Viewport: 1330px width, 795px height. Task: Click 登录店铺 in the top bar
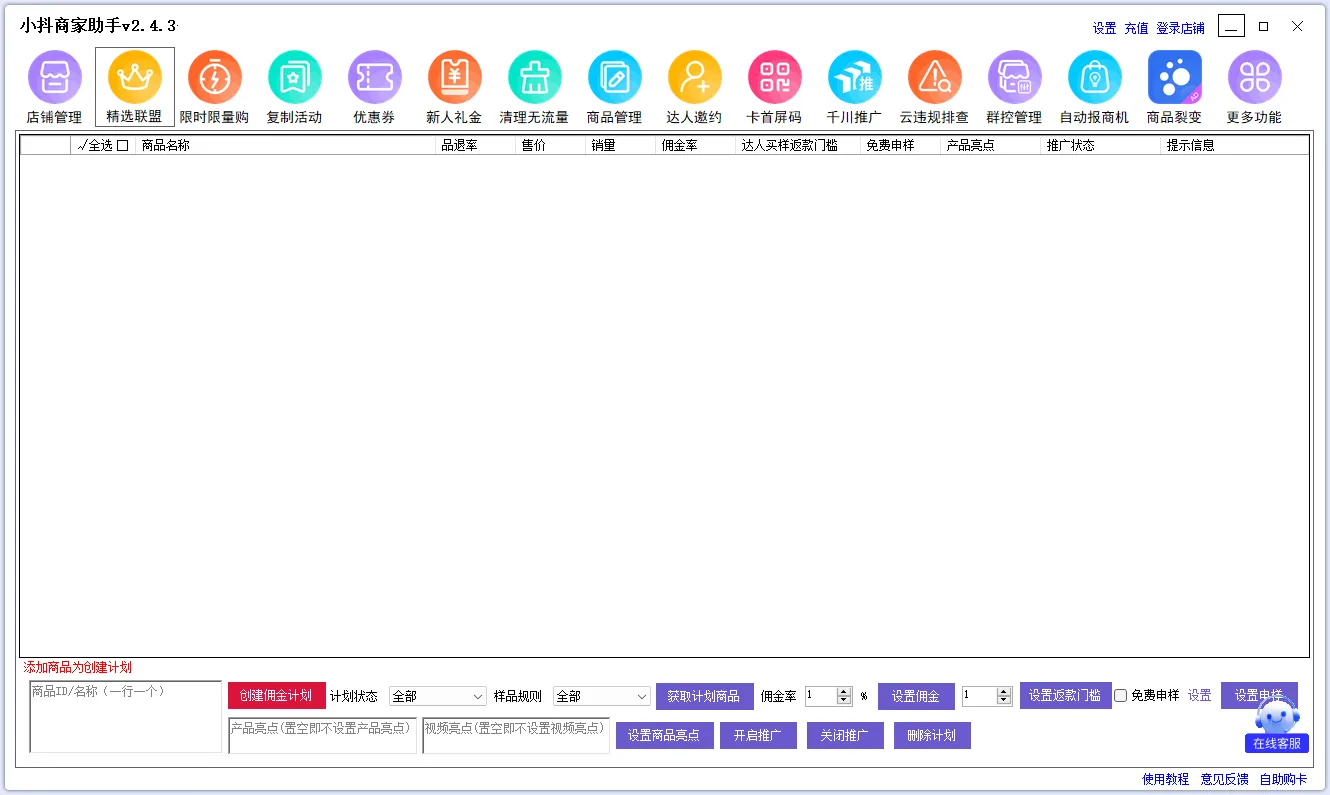click(x=1180, y=28)
